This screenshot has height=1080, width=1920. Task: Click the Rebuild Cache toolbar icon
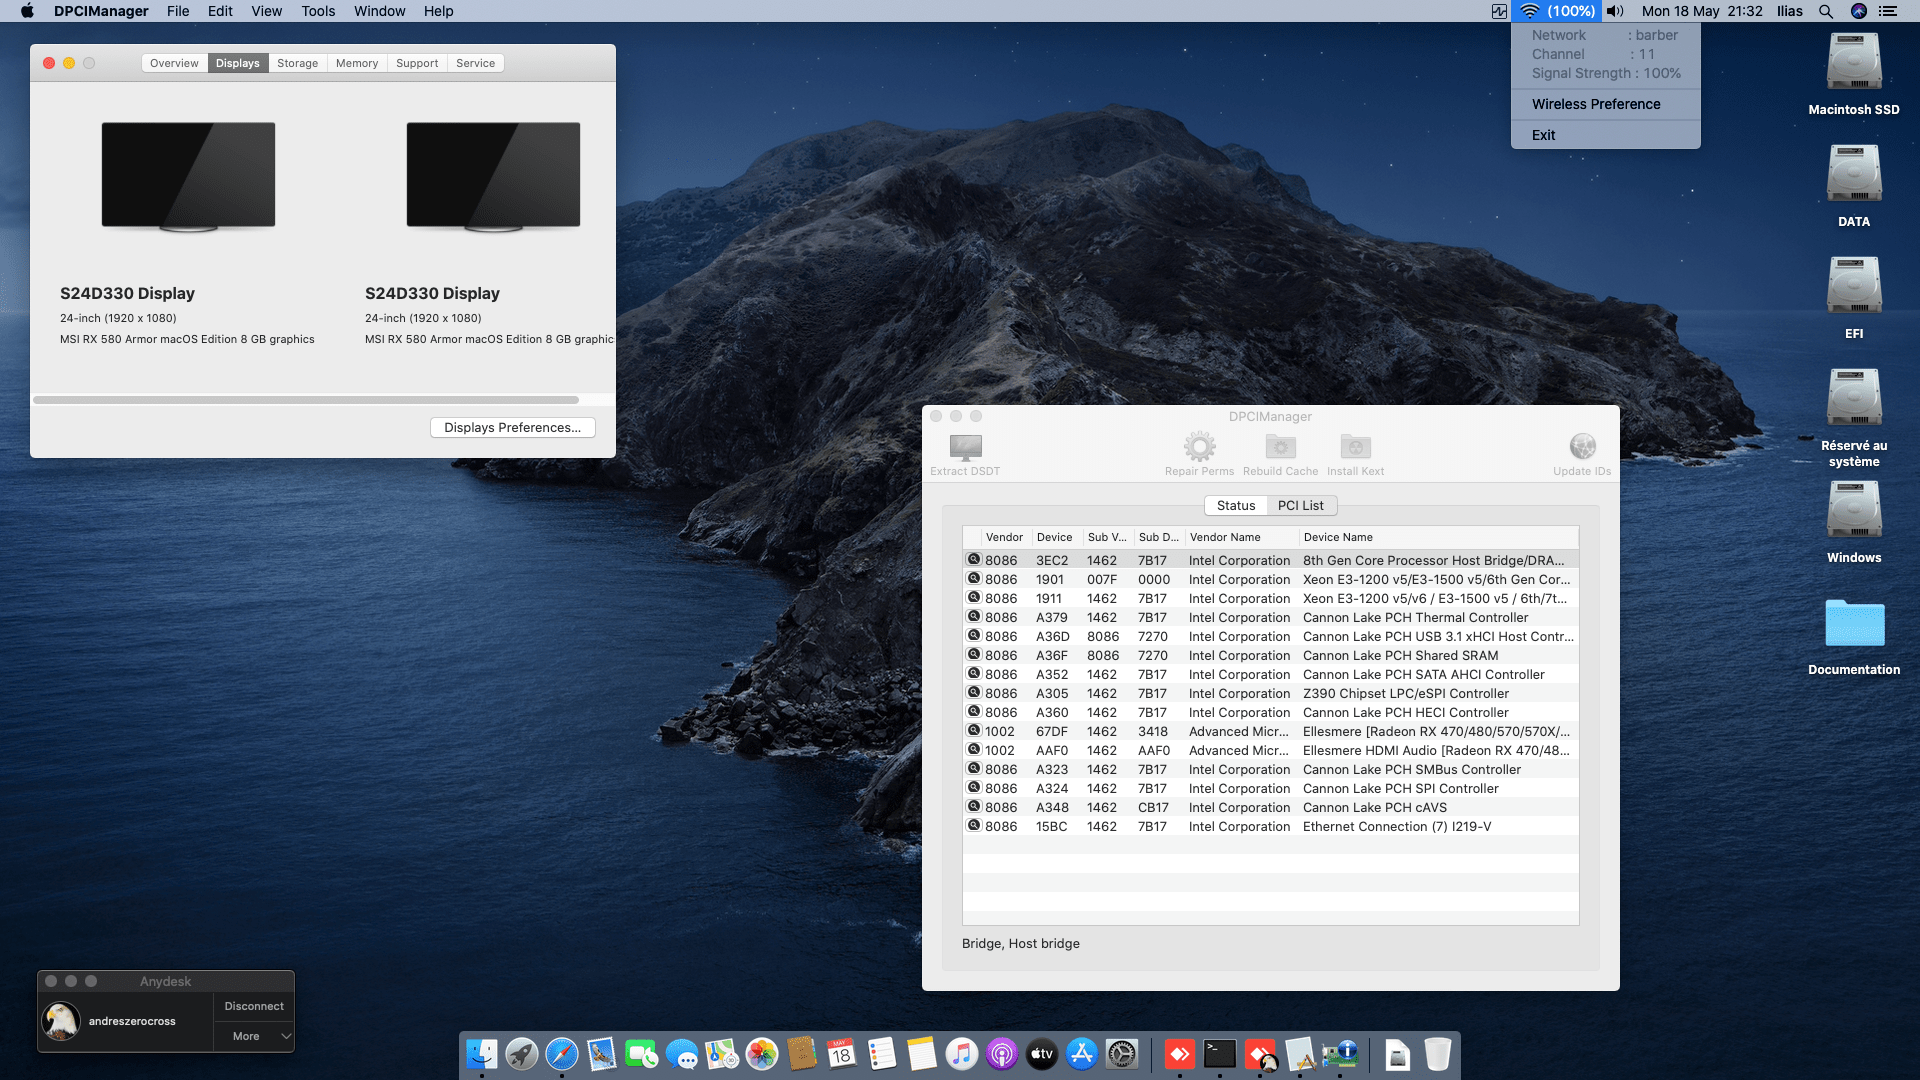1280,446
